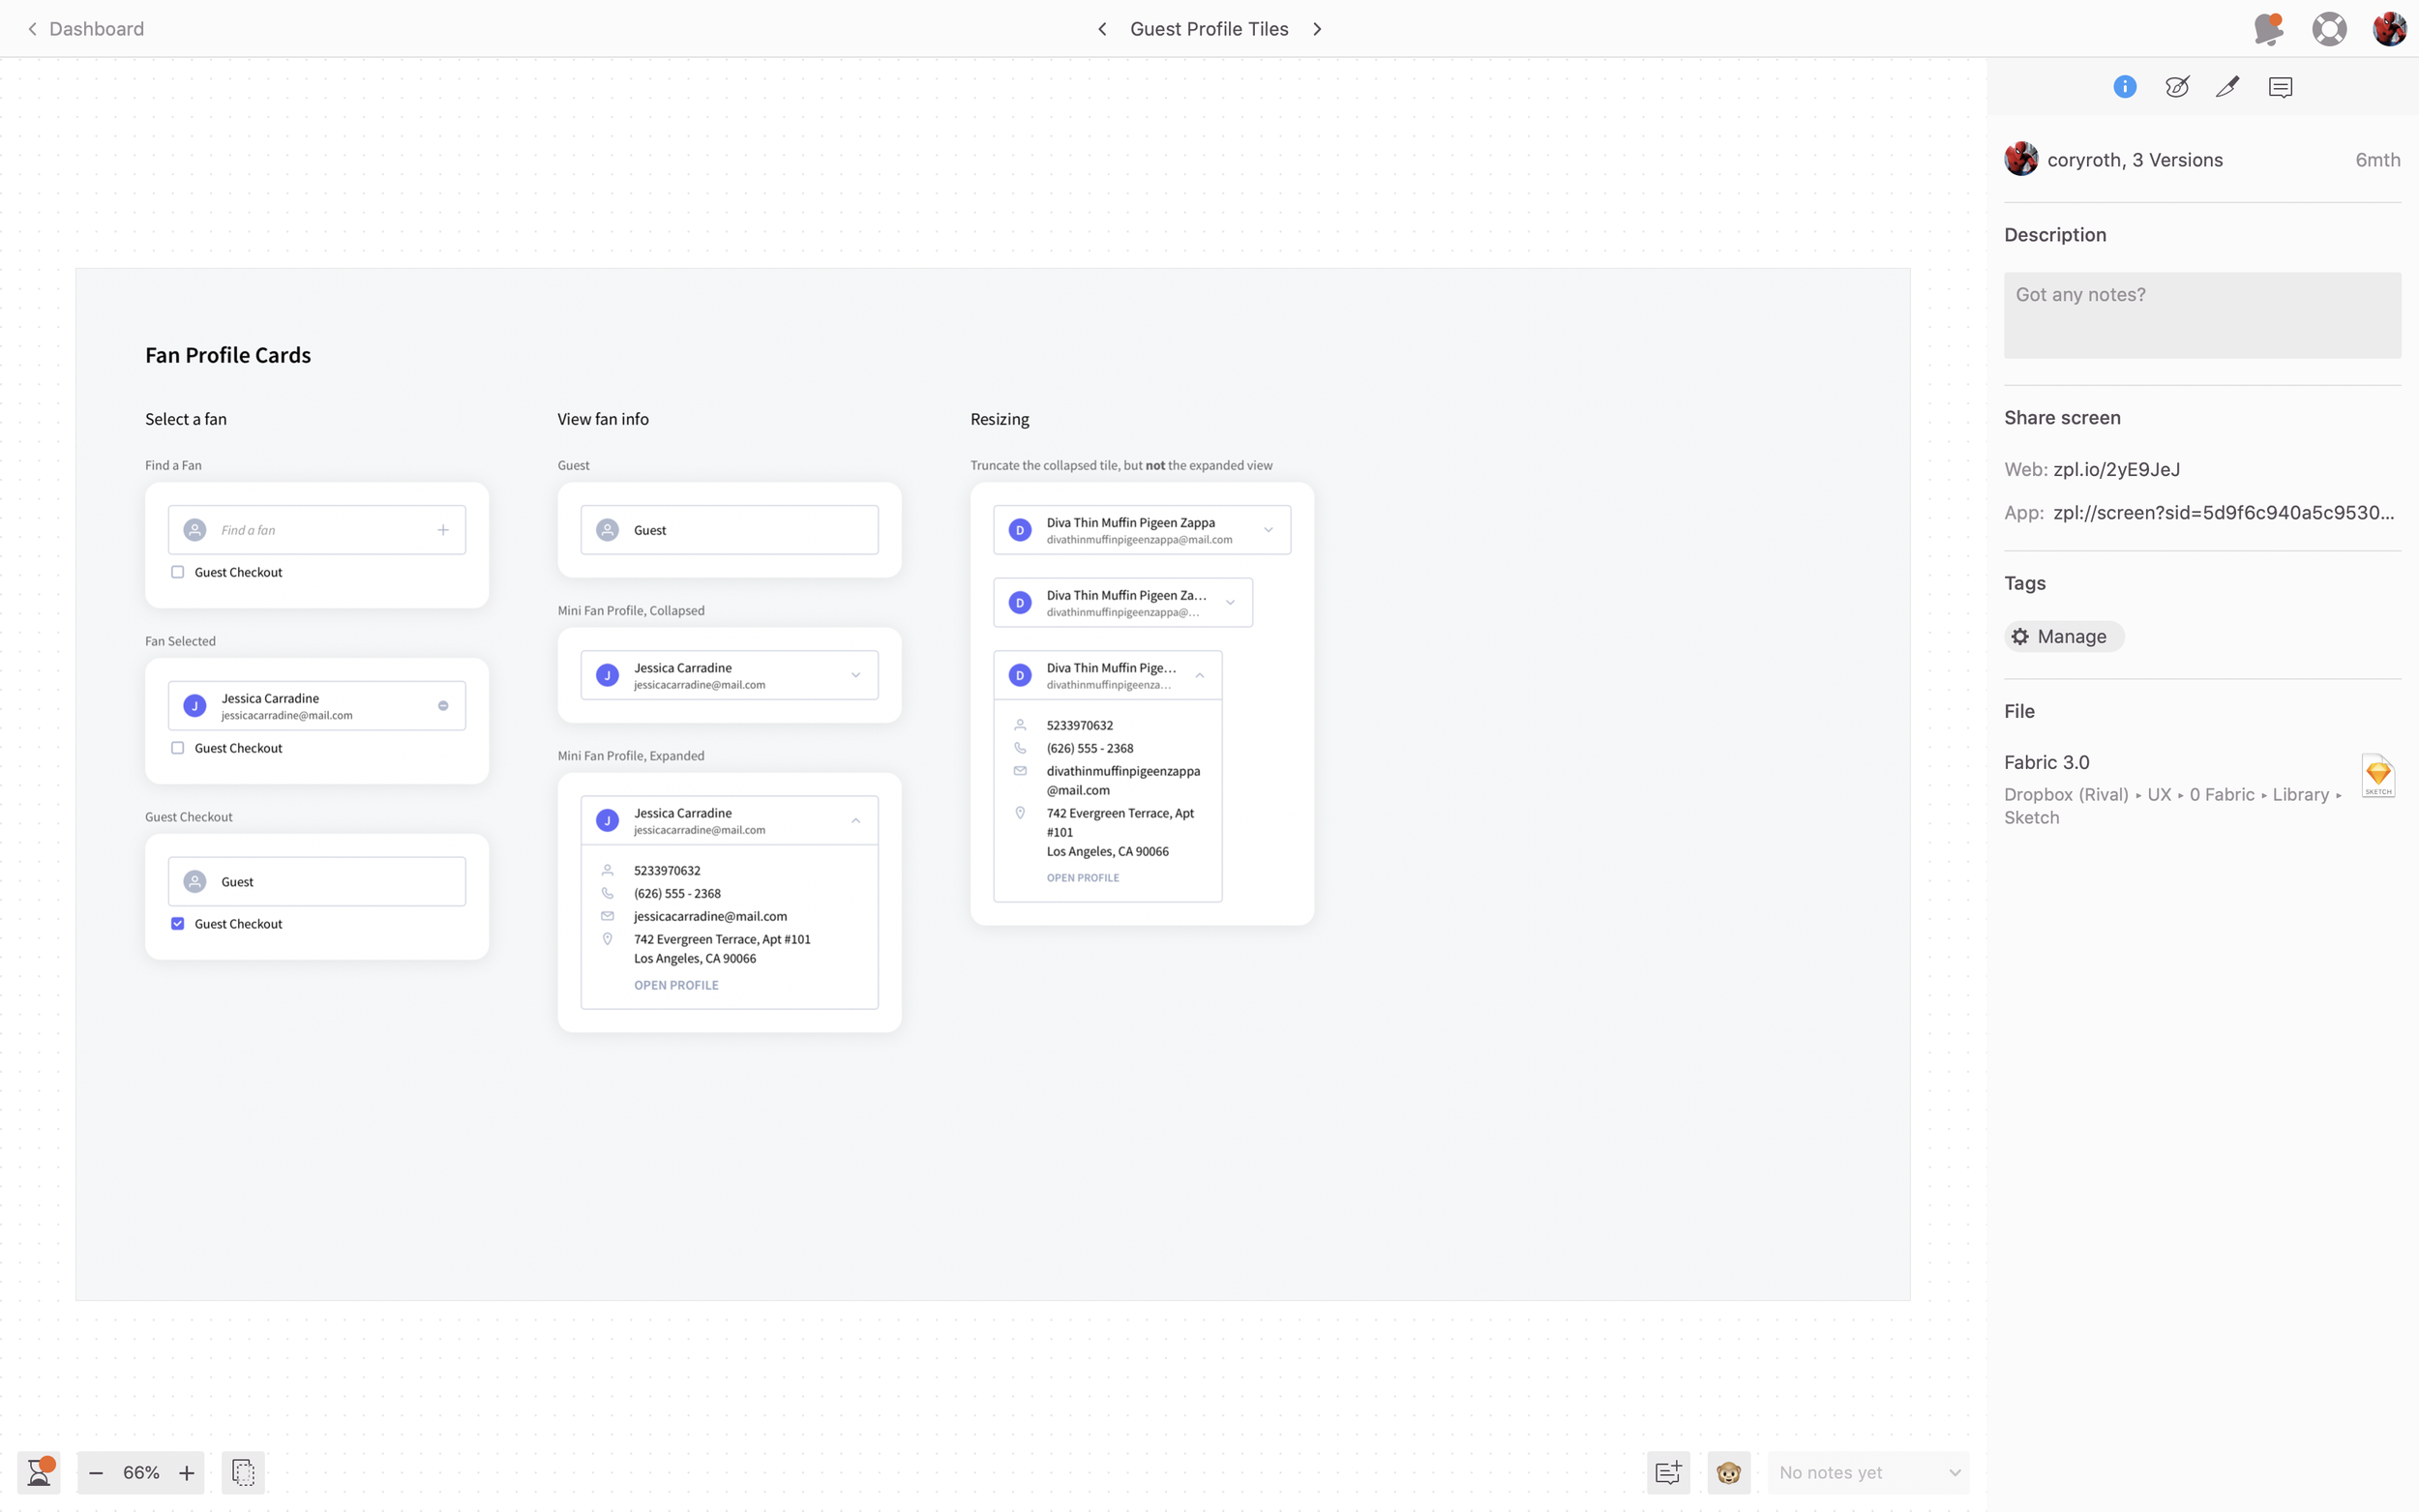The image size is (2419, 1512).
Task: Click OPEN PROFILE in Resizing card
Action: click(x=1083, y=878)
